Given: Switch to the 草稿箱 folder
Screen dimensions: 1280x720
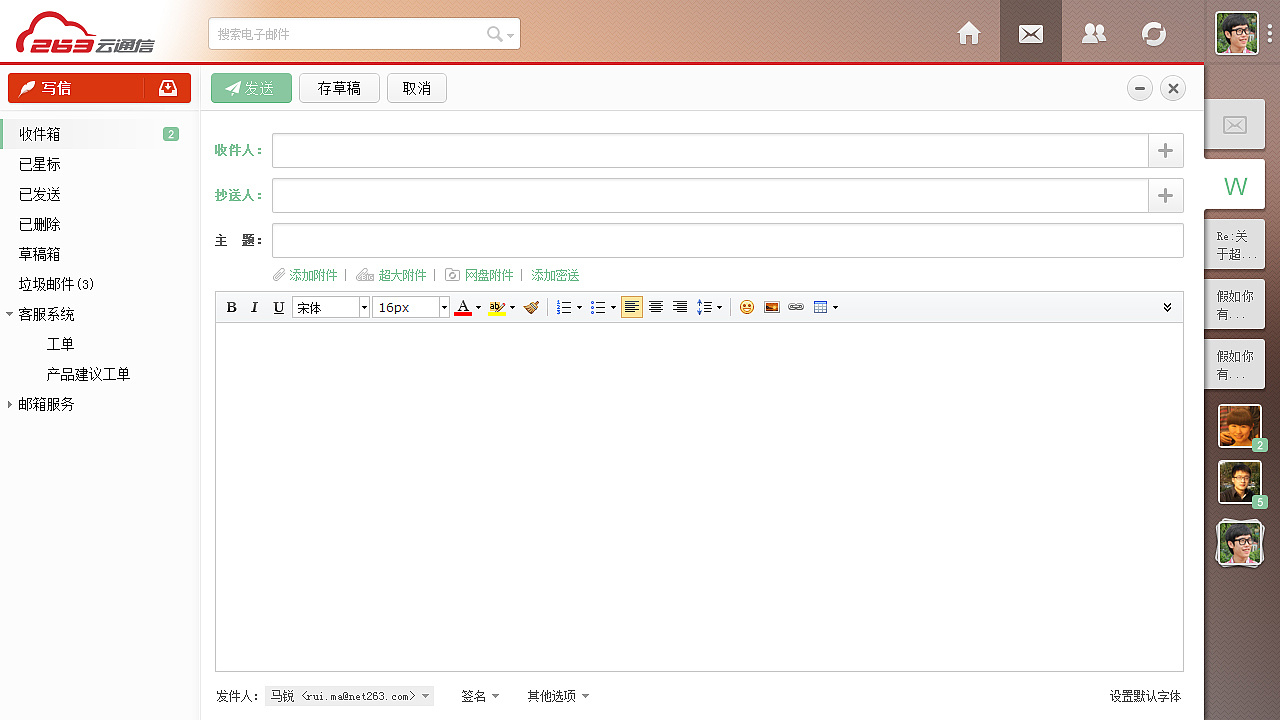Looking at the screenshot, I should (x=41, y=254).
